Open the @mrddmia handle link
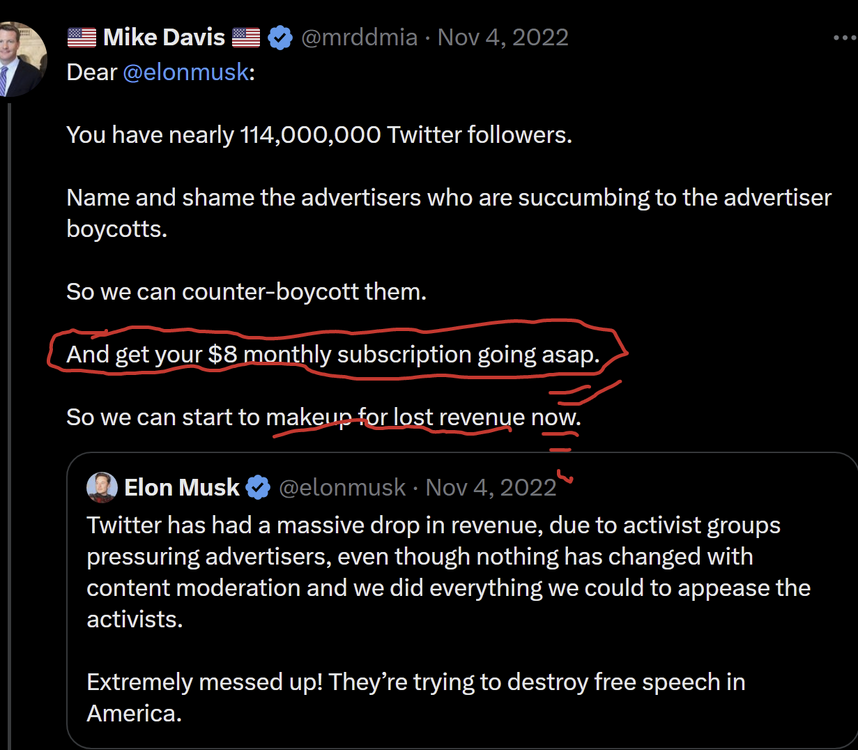 click(360, 38)
